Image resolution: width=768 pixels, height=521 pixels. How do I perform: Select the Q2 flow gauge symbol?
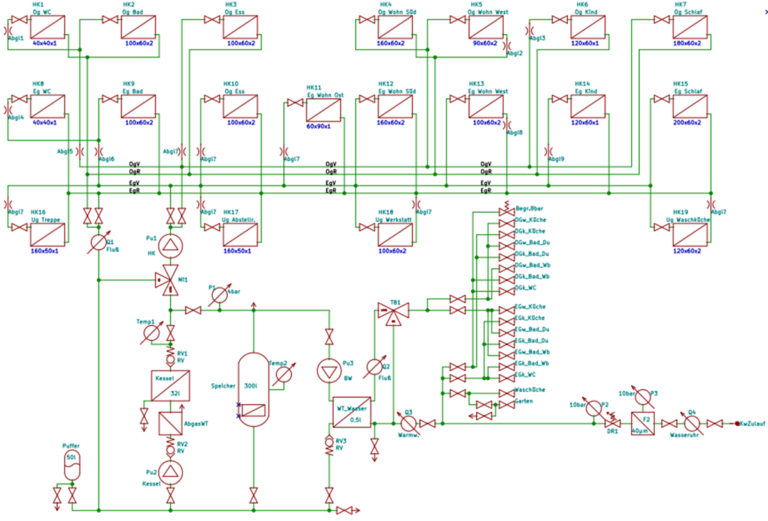click(x=374, y=367)
